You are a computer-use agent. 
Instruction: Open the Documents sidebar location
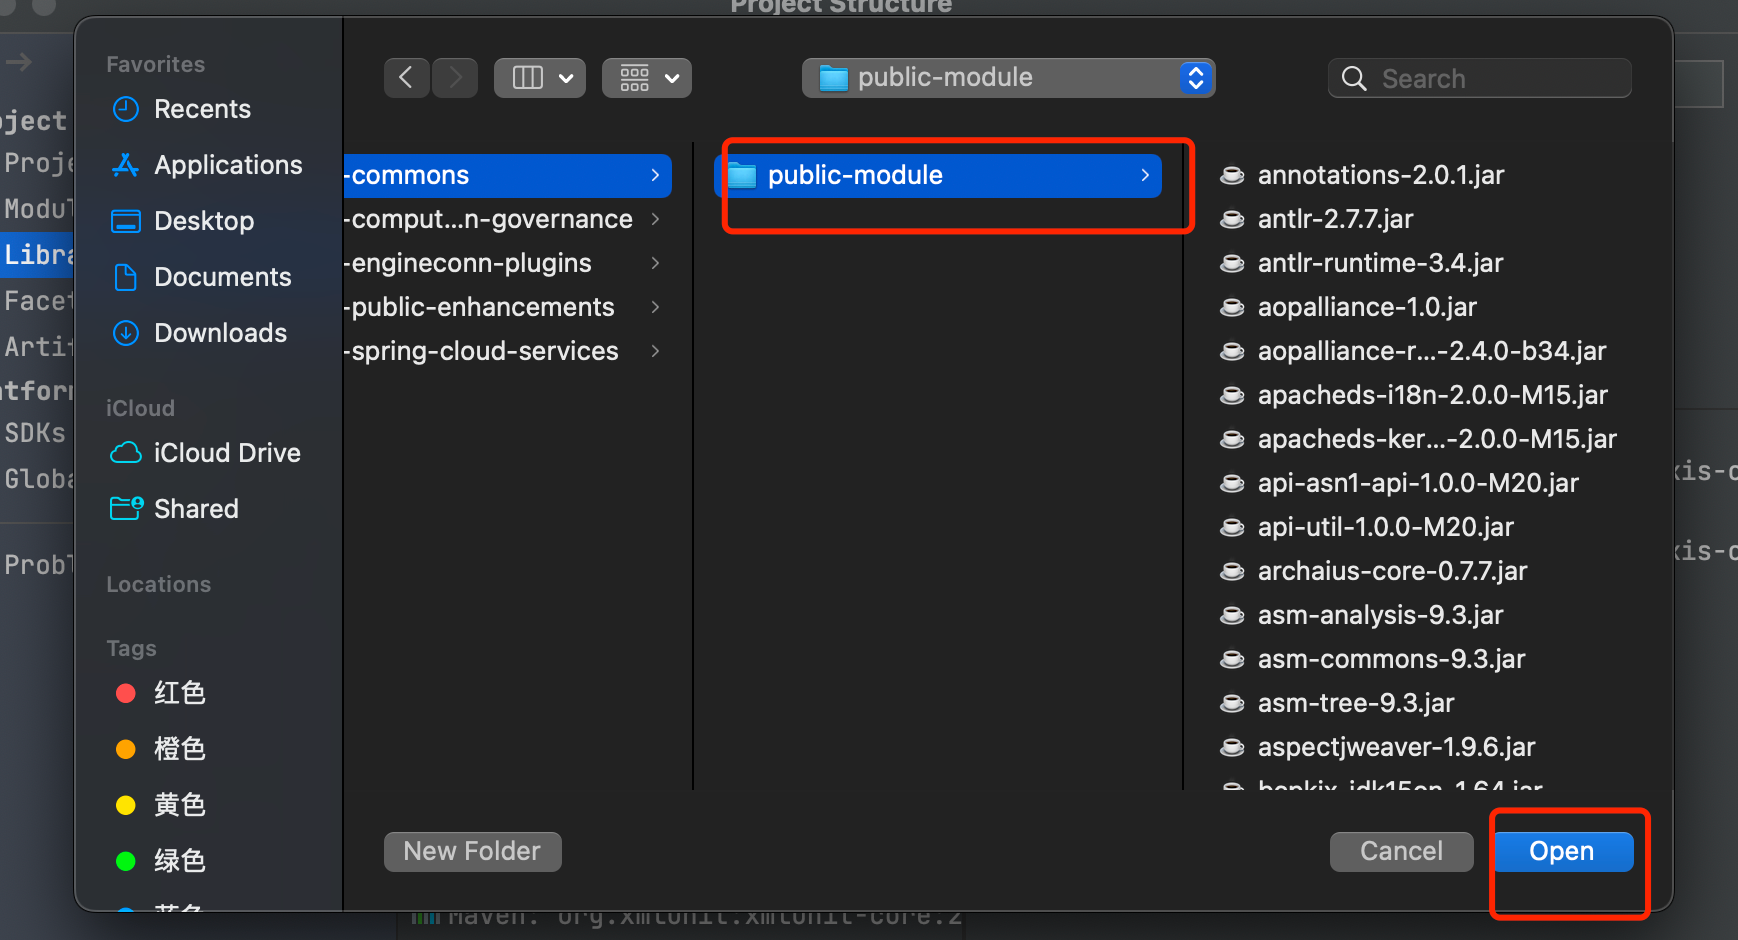coord(222,277)
